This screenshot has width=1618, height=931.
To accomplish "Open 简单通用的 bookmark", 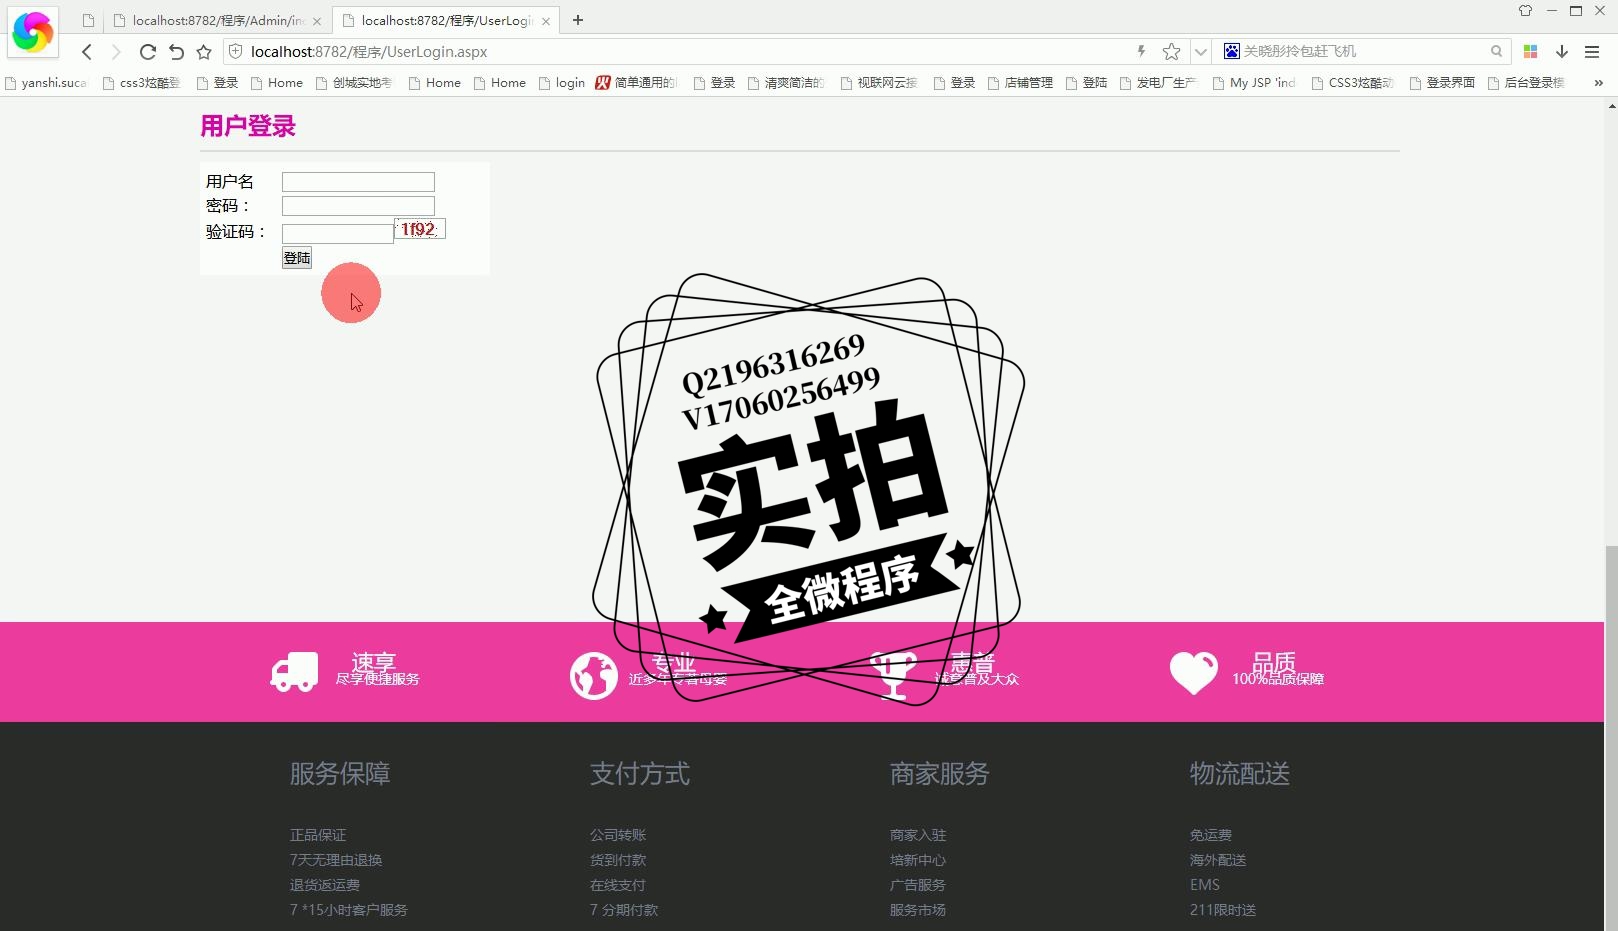I will coord(637,83).
